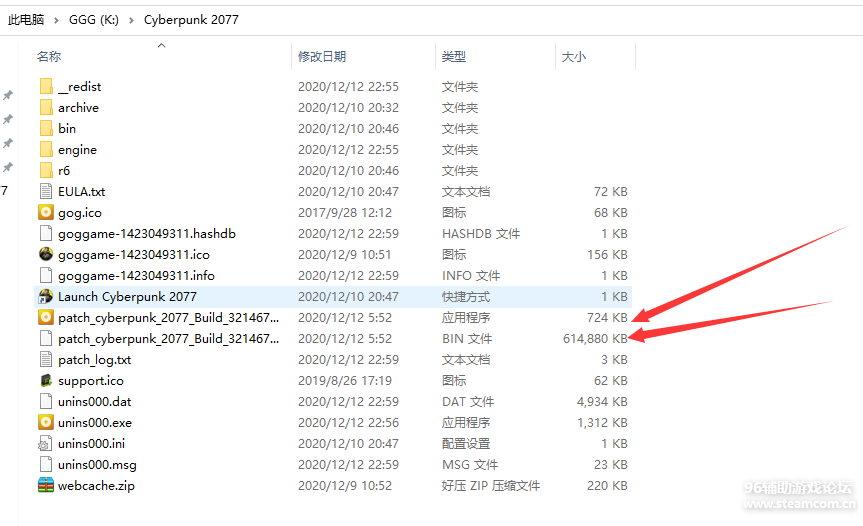Click the first quick access pin icon
Screen dimensions: 863x526
point(8,96)
